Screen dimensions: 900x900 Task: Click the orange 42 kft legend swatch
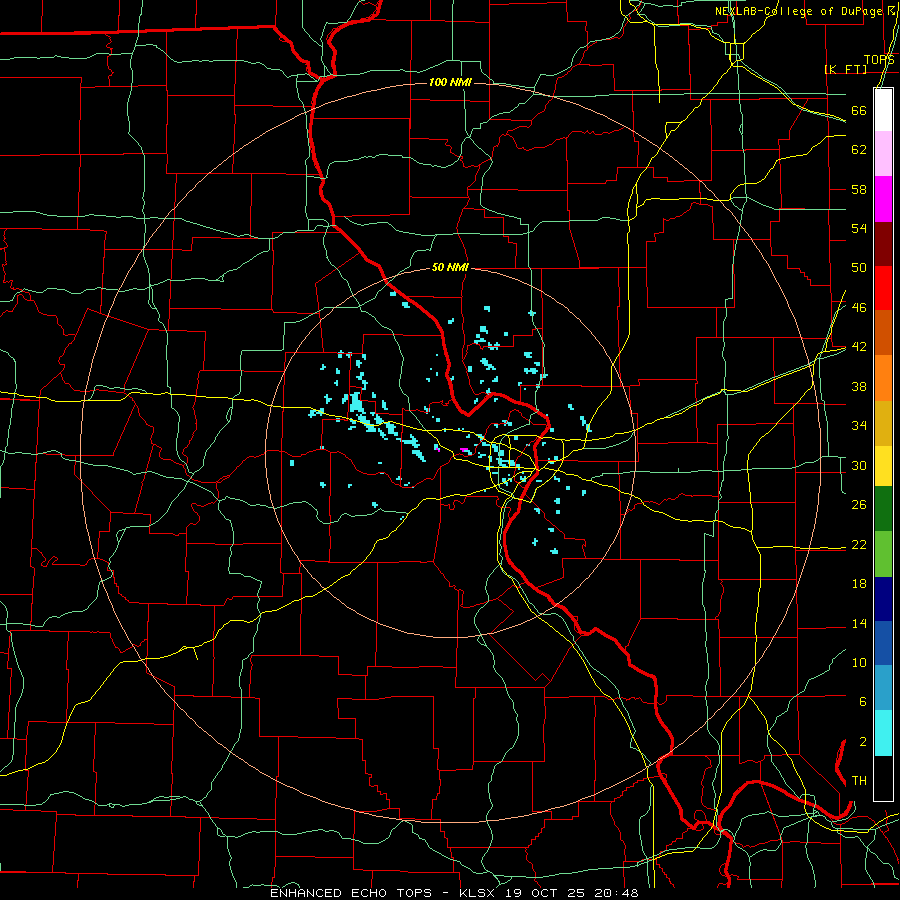point(883,378)
